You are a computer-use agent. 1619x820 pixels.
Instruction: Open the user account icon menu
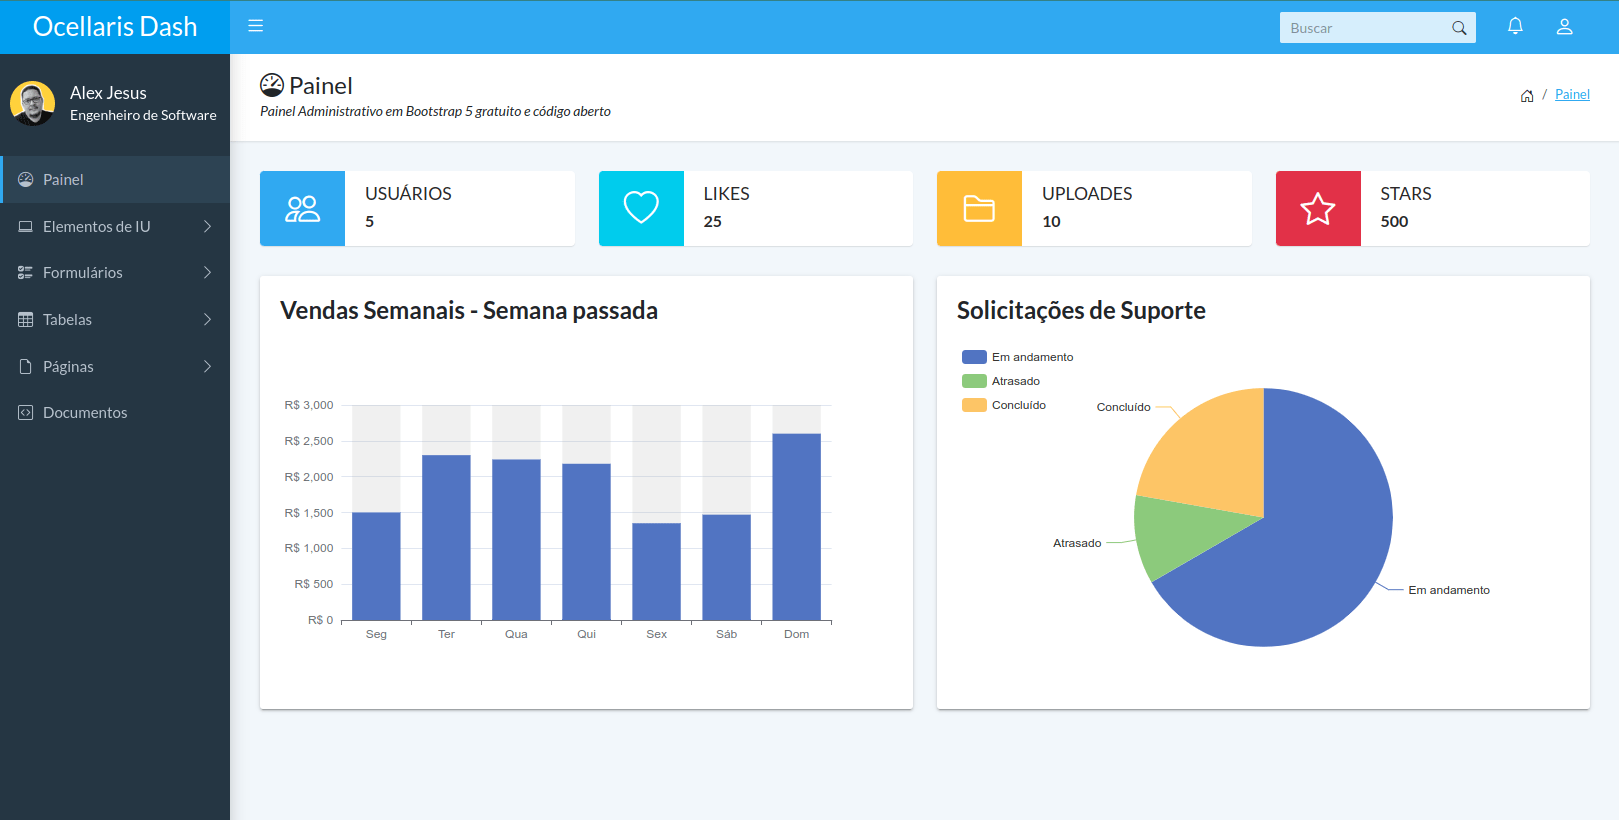point(1564,27)
